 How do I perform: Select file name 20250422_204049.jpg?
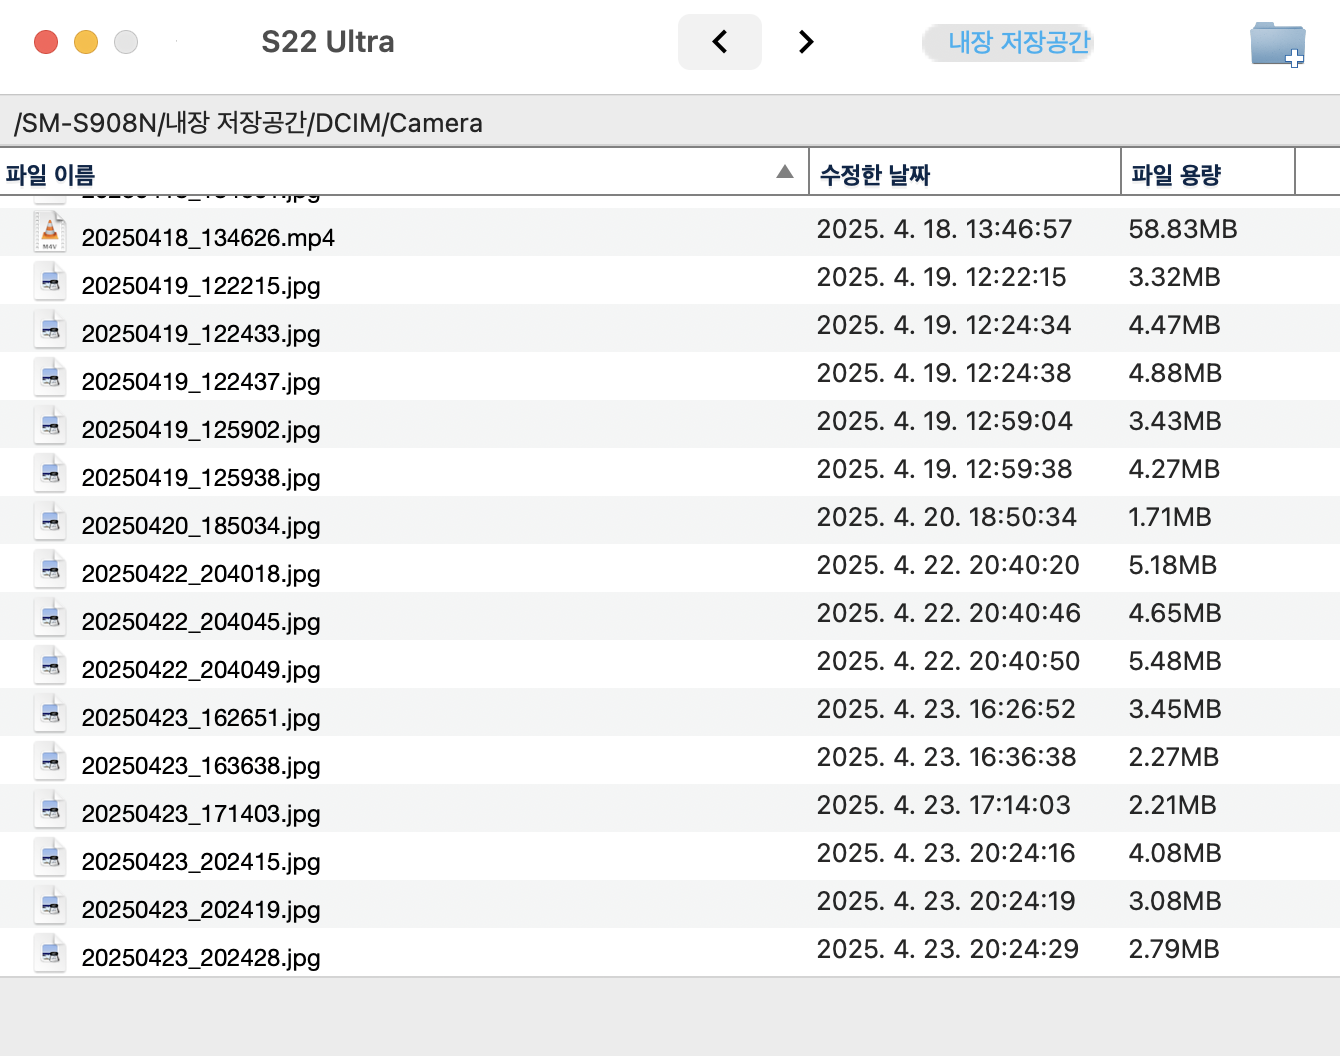201,670
